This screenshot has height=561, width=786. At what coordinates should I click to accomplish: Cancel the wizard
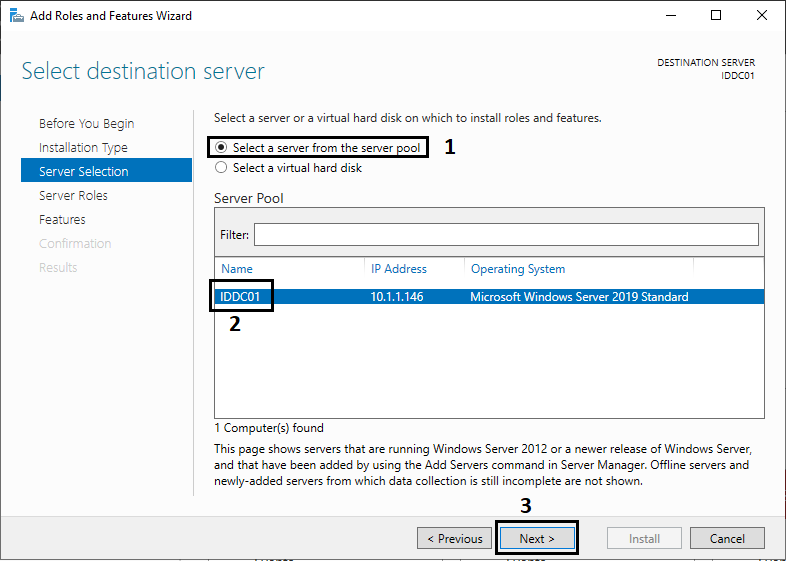click(x=727, y=538)
